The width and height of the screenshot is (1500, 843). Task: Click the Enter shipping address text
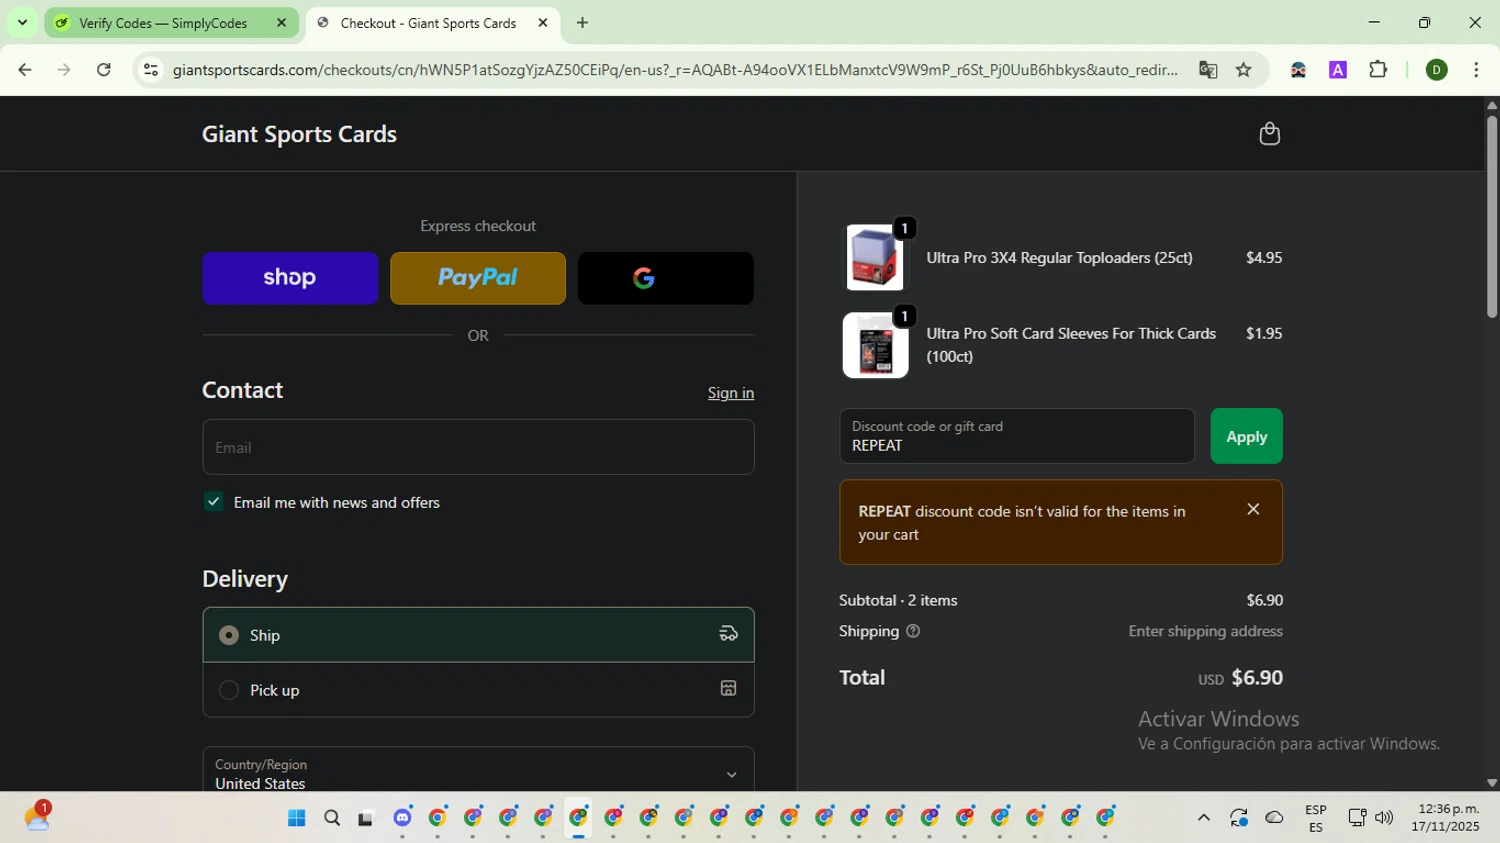click(1205, 631)
